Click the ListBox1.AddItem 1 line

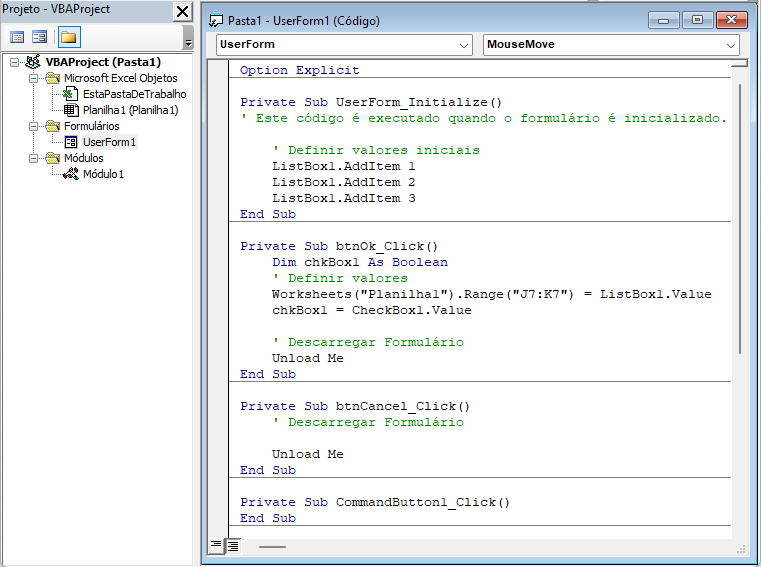click(x=344, y=166)
